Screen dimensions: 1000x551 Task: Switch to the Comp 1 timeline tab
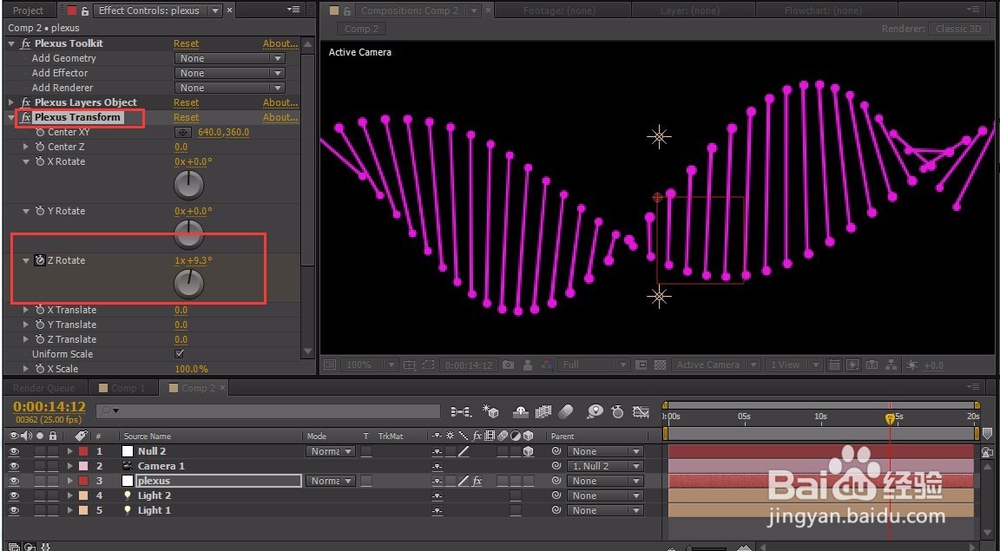(x=122, y=388)
